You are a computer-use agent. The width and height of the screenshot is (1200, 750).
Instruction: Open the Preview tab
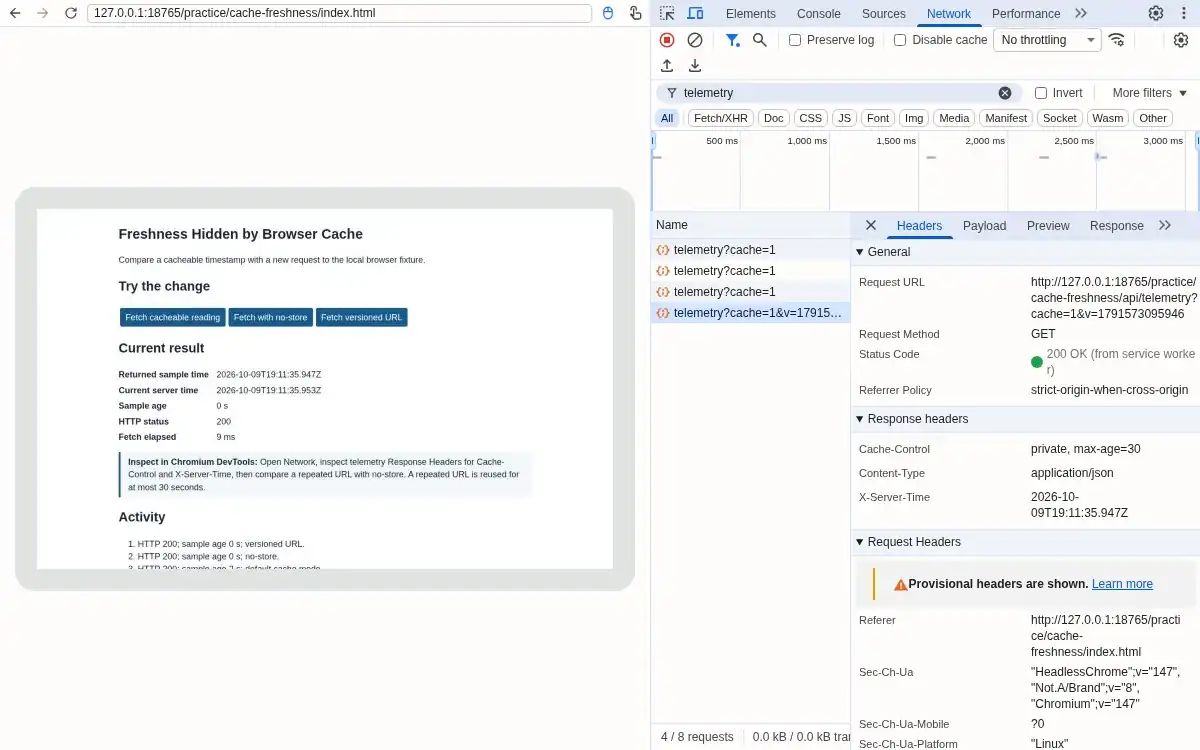coord(1048,225)
